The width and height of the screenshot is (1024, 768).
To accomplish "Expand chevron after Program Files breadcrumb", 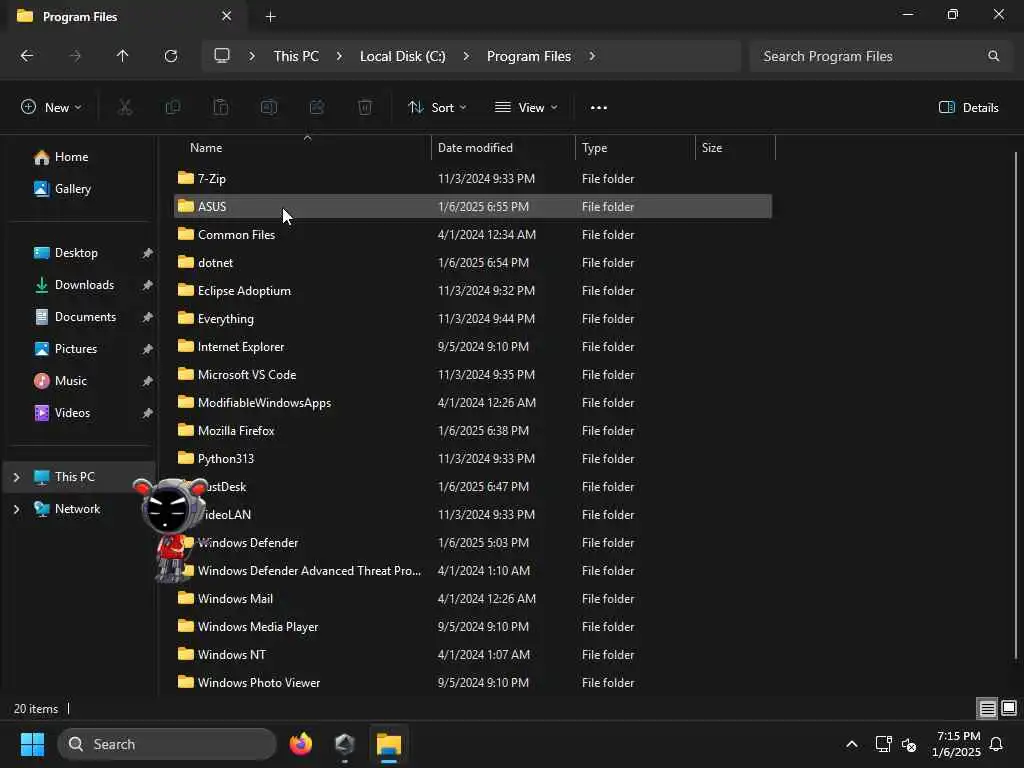I will 592,56.
